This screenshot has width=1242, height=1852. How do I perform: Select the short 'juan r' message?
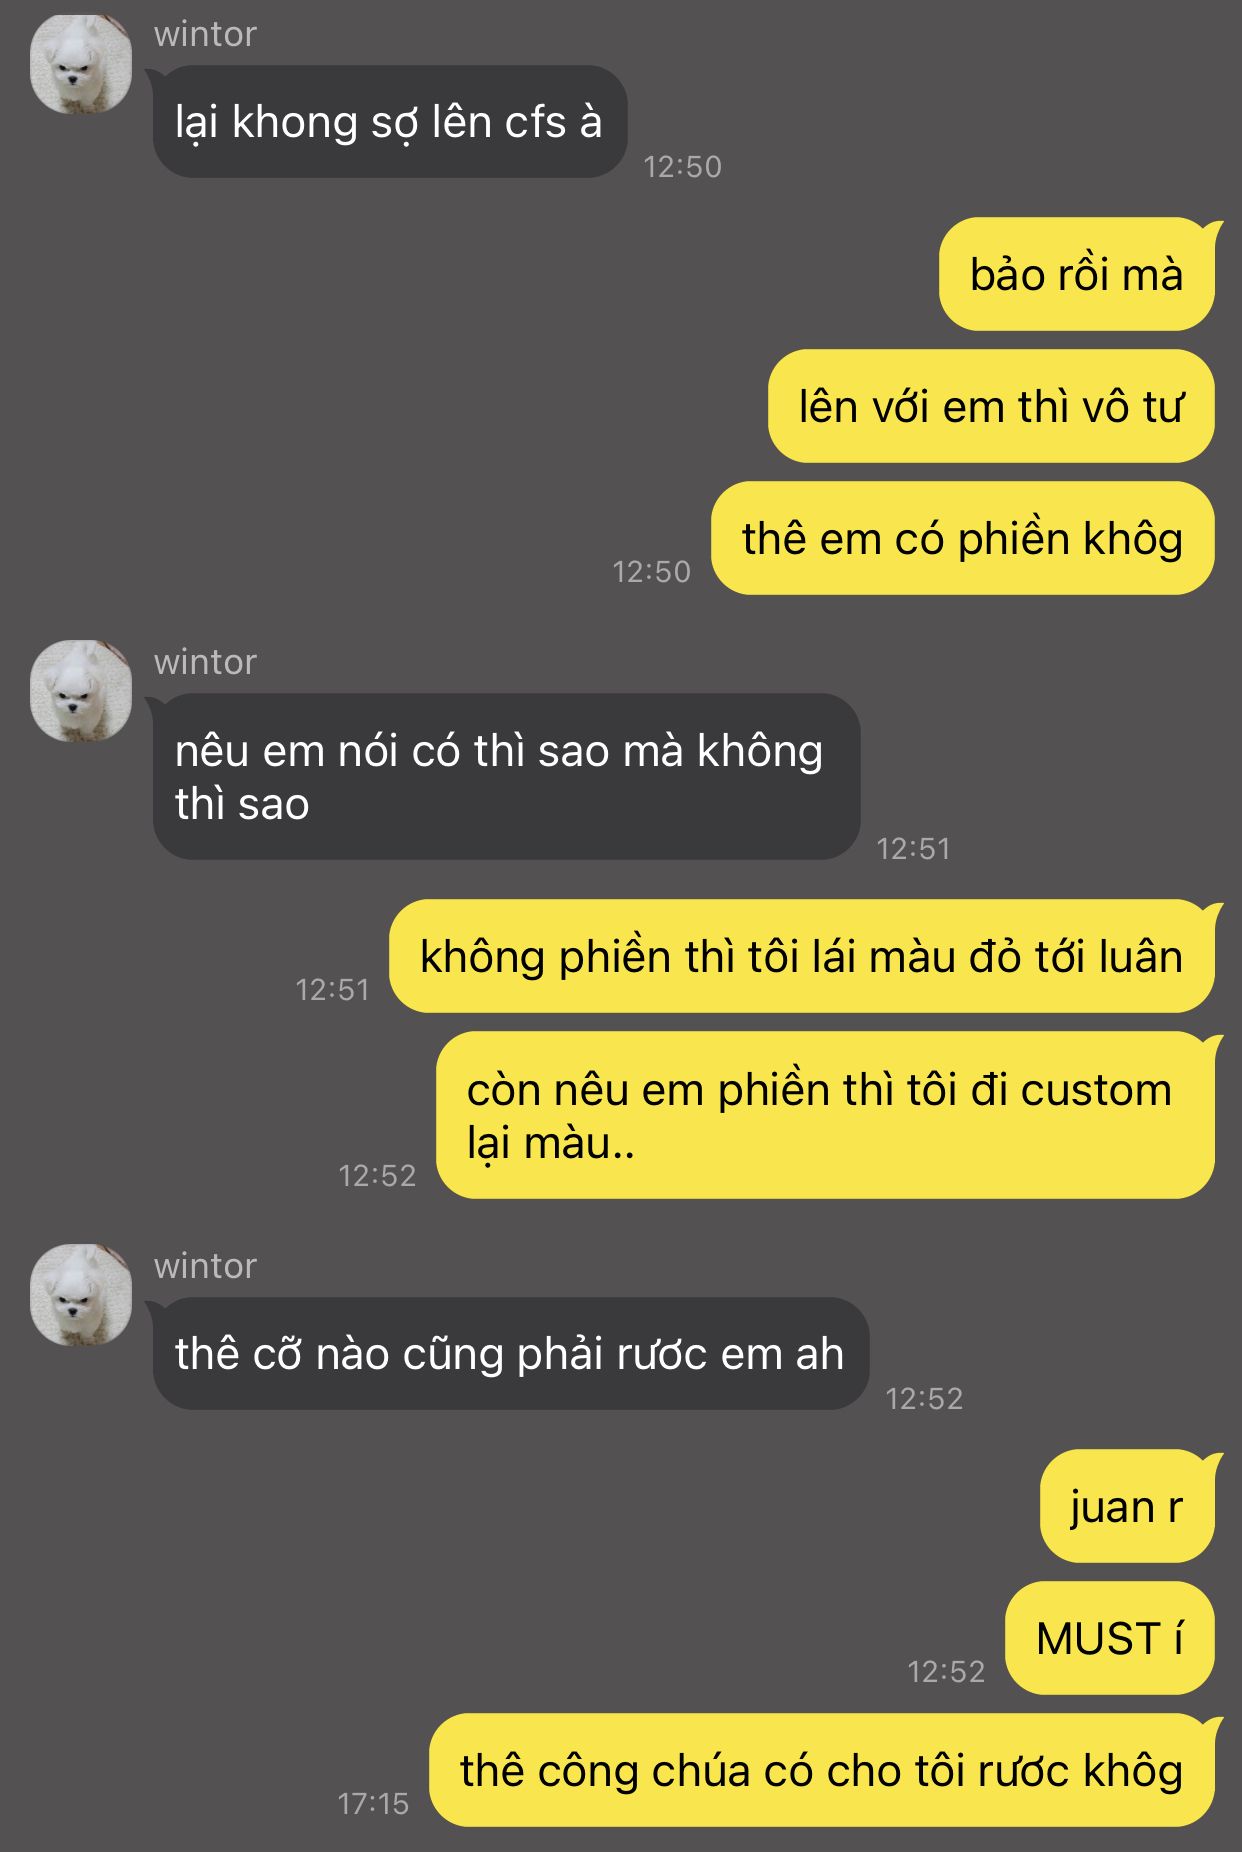click(x=1127, y=1506)
